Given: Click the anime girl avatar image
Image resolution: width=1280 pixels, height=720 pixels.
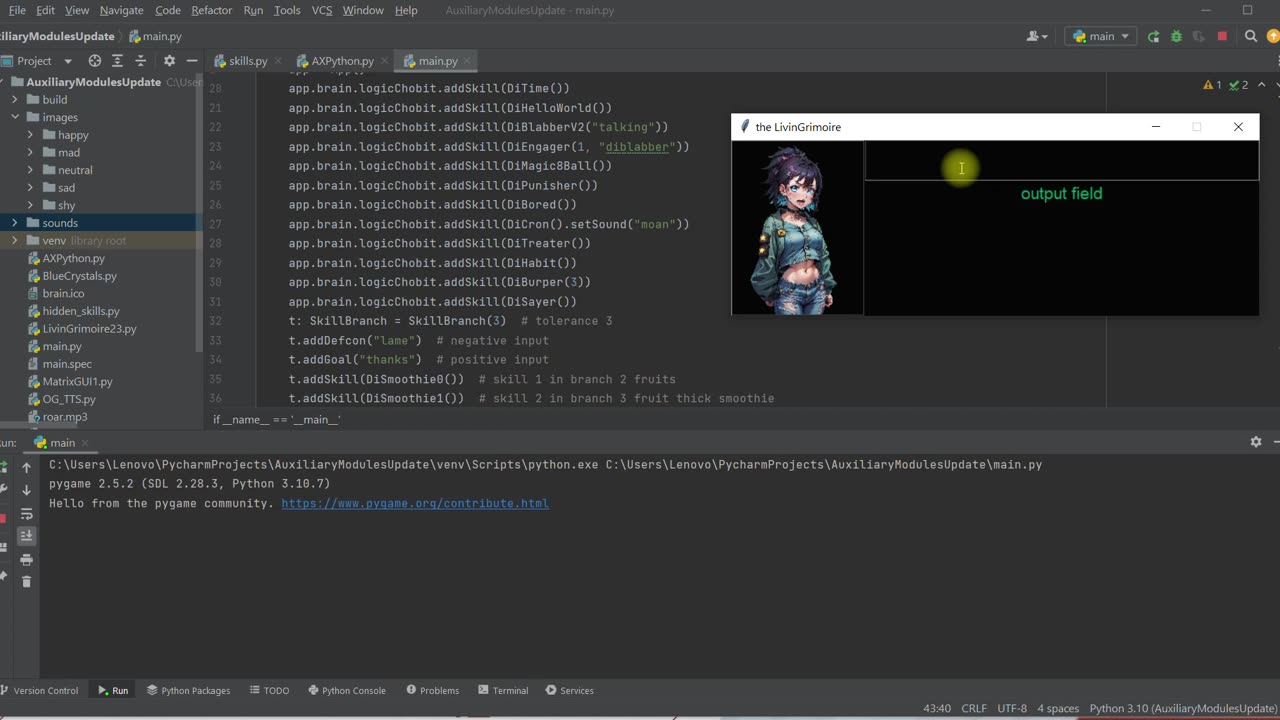Looking at the screenshot, I should [798, 228].
